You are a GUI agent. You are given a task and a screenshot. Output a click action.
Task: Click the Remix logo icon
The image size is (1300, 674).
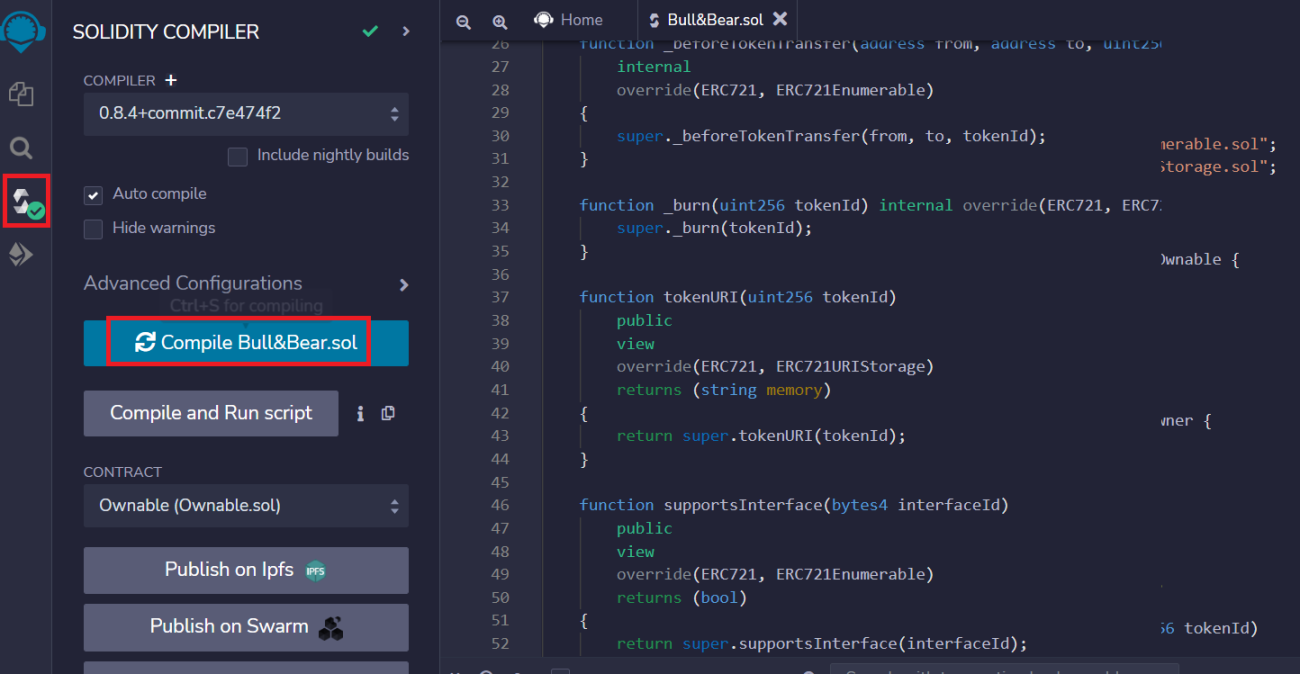click(20, 30)
